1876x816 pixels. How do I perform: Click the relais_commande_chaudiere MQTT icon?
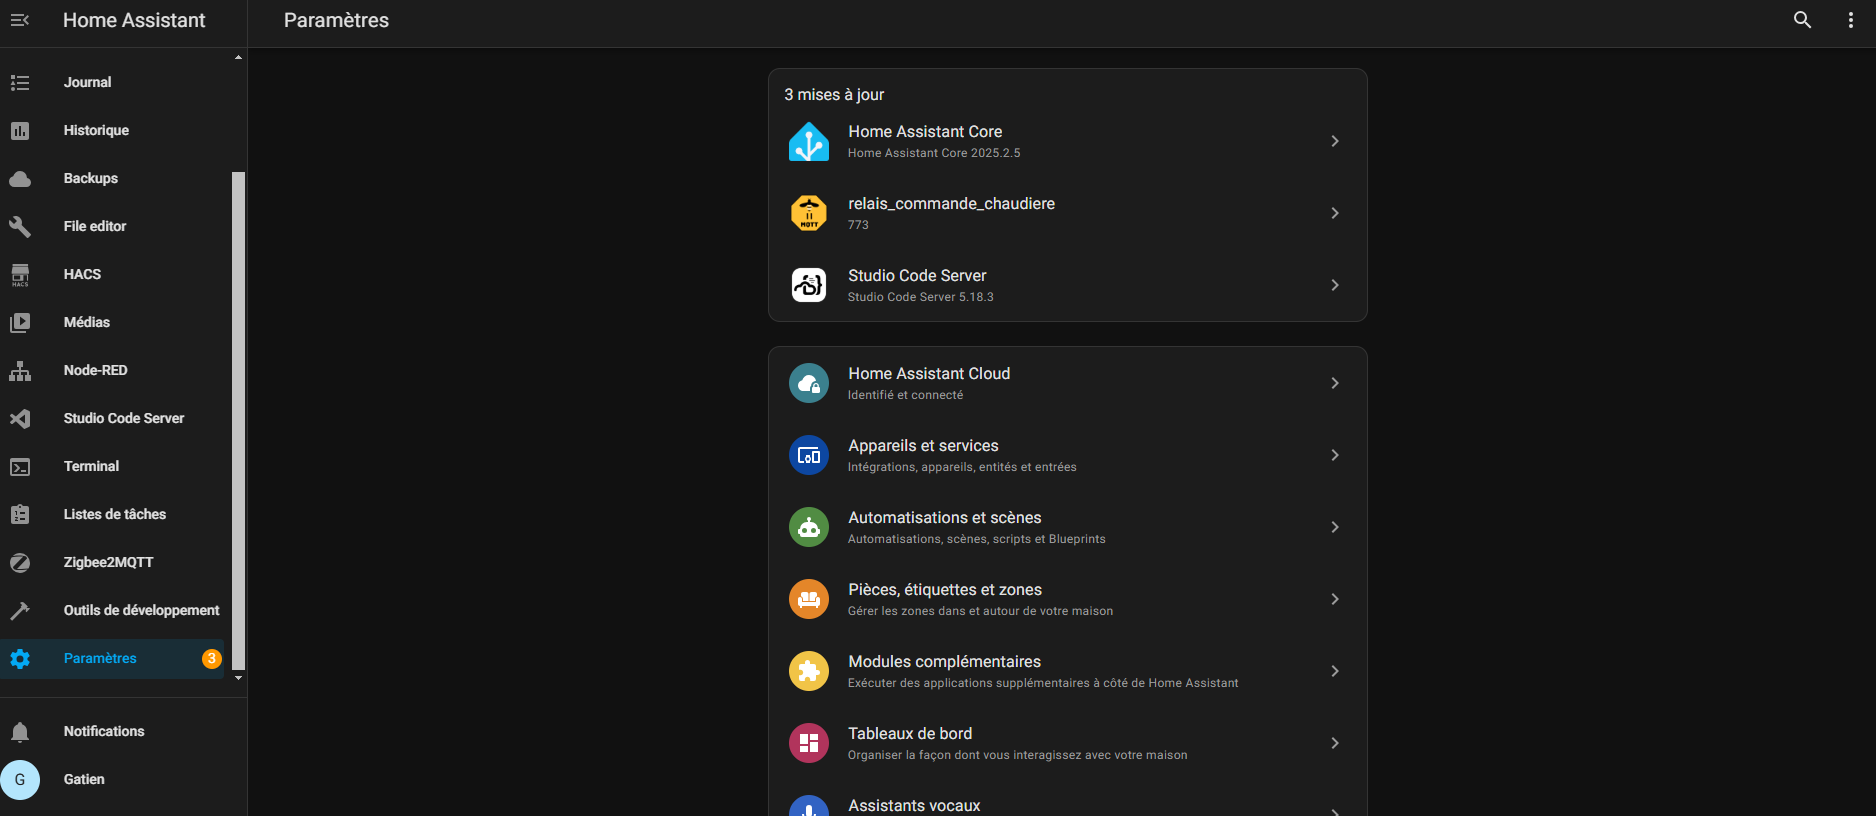809,213
